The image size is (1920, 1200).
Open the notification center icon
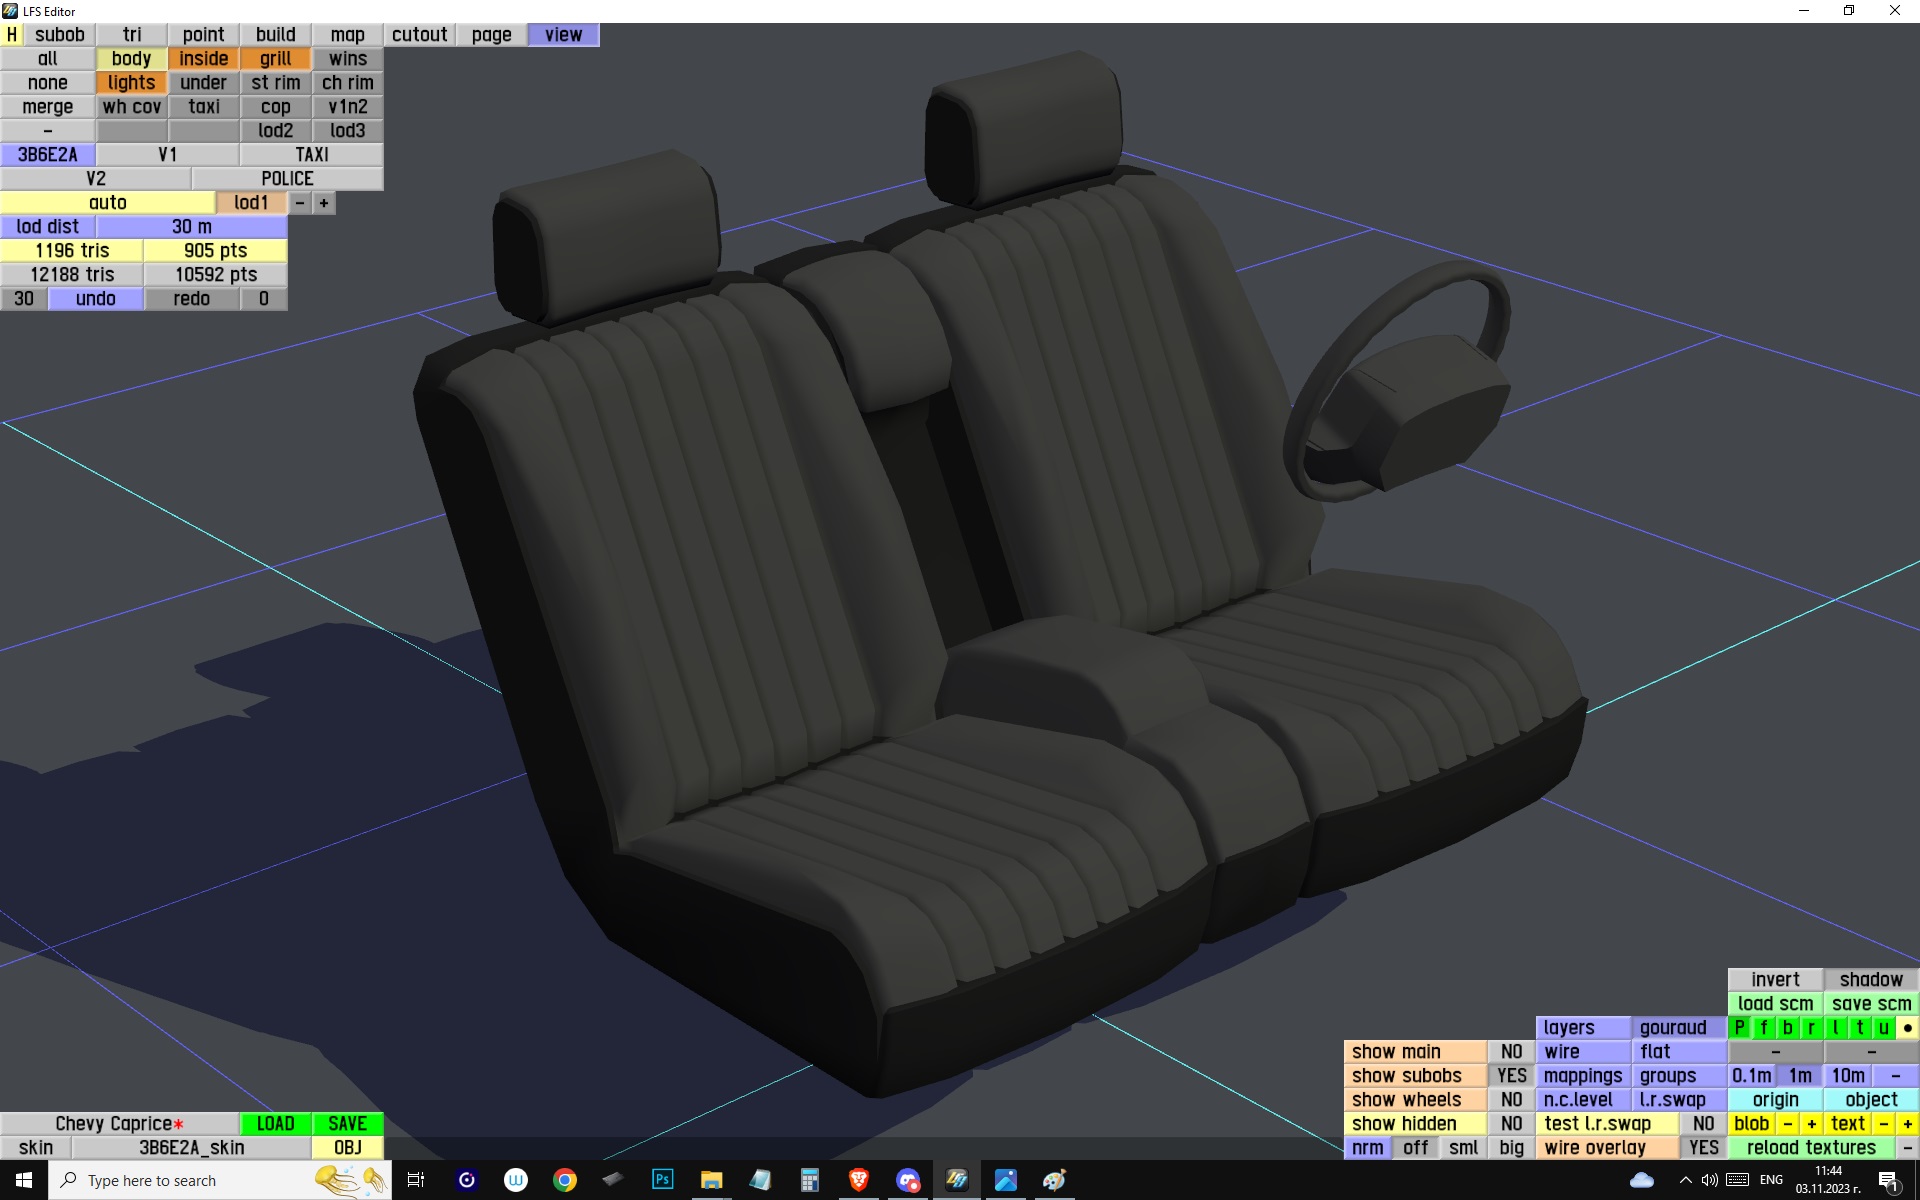tap(1888, 1180)
